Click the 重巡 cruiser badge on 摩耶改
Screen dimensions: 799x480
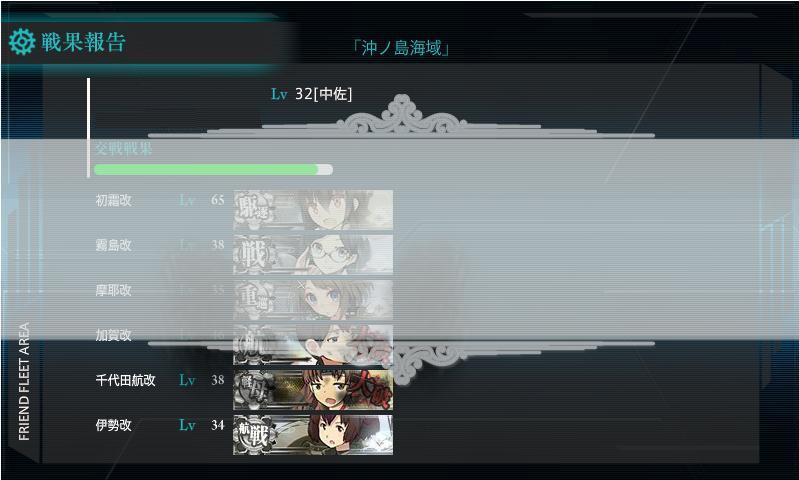coord(254,299)
